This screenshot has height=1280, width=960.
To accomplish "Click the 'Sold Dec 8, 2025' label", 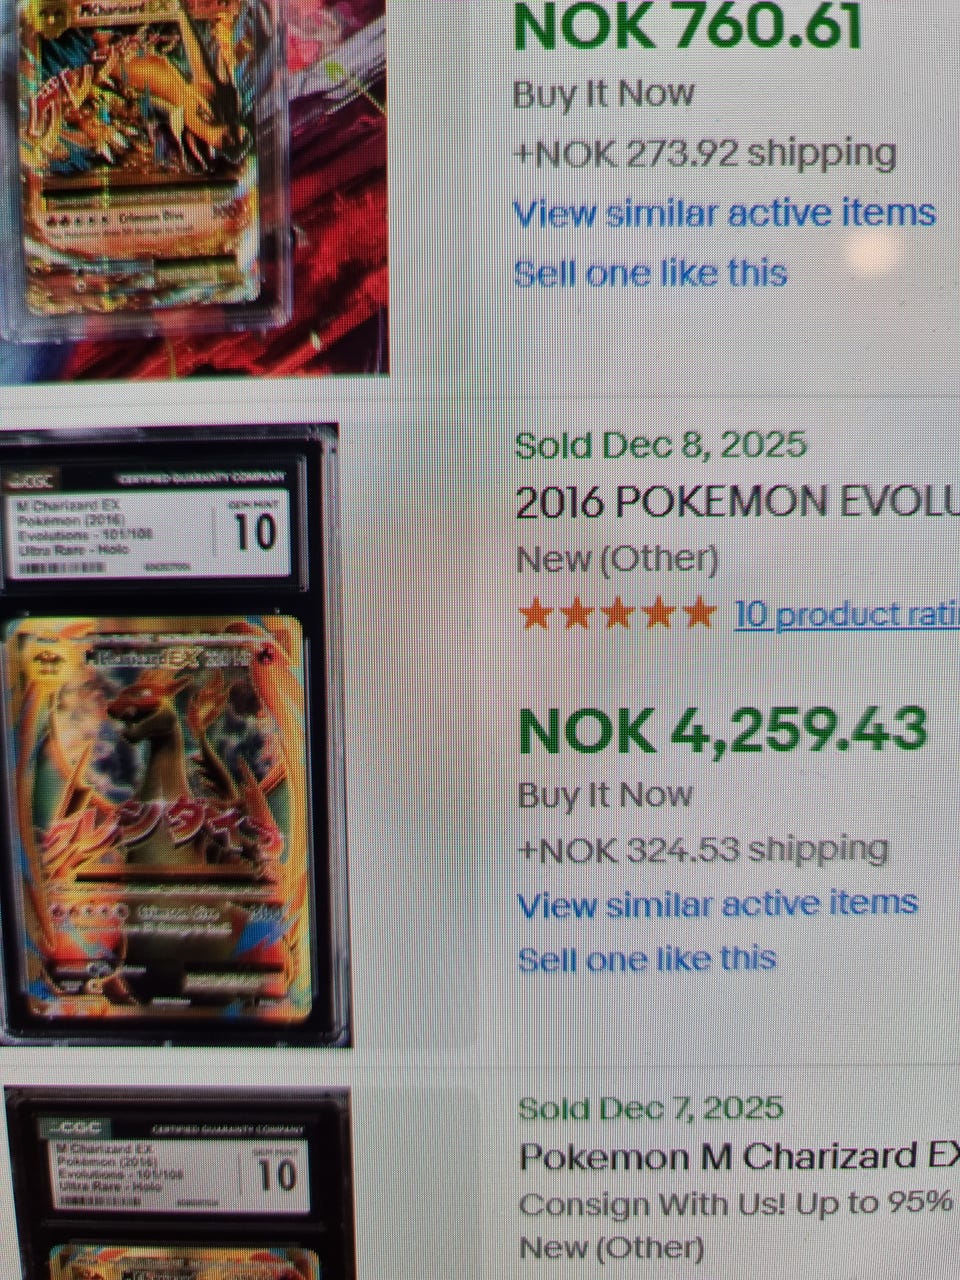I will point(661,445).
